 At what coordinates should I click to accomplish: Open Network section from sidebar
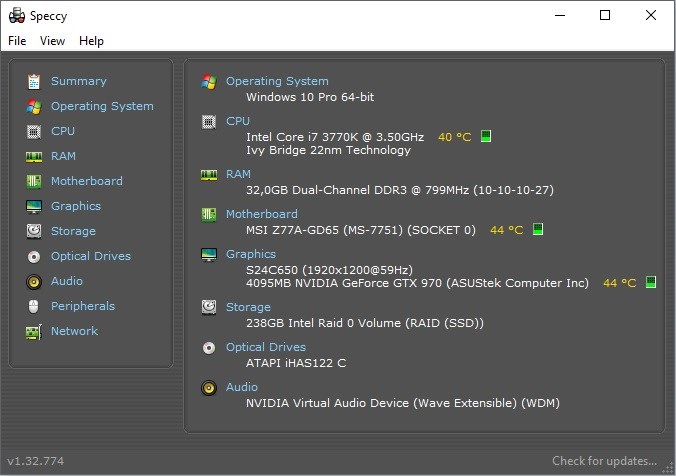coord(75,331)
